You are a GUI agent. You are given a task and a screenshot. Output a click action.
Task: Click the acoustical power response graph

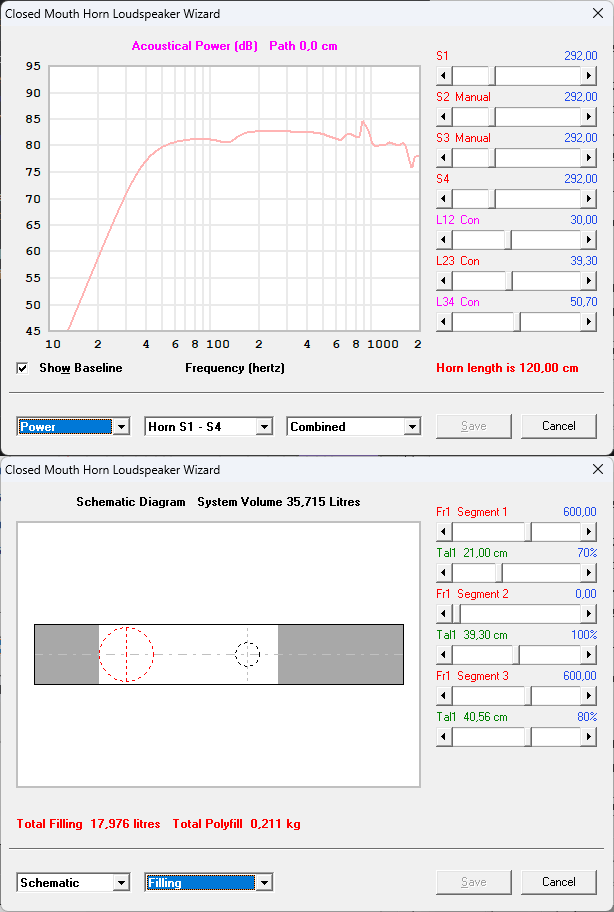click(x=234, y=198)
